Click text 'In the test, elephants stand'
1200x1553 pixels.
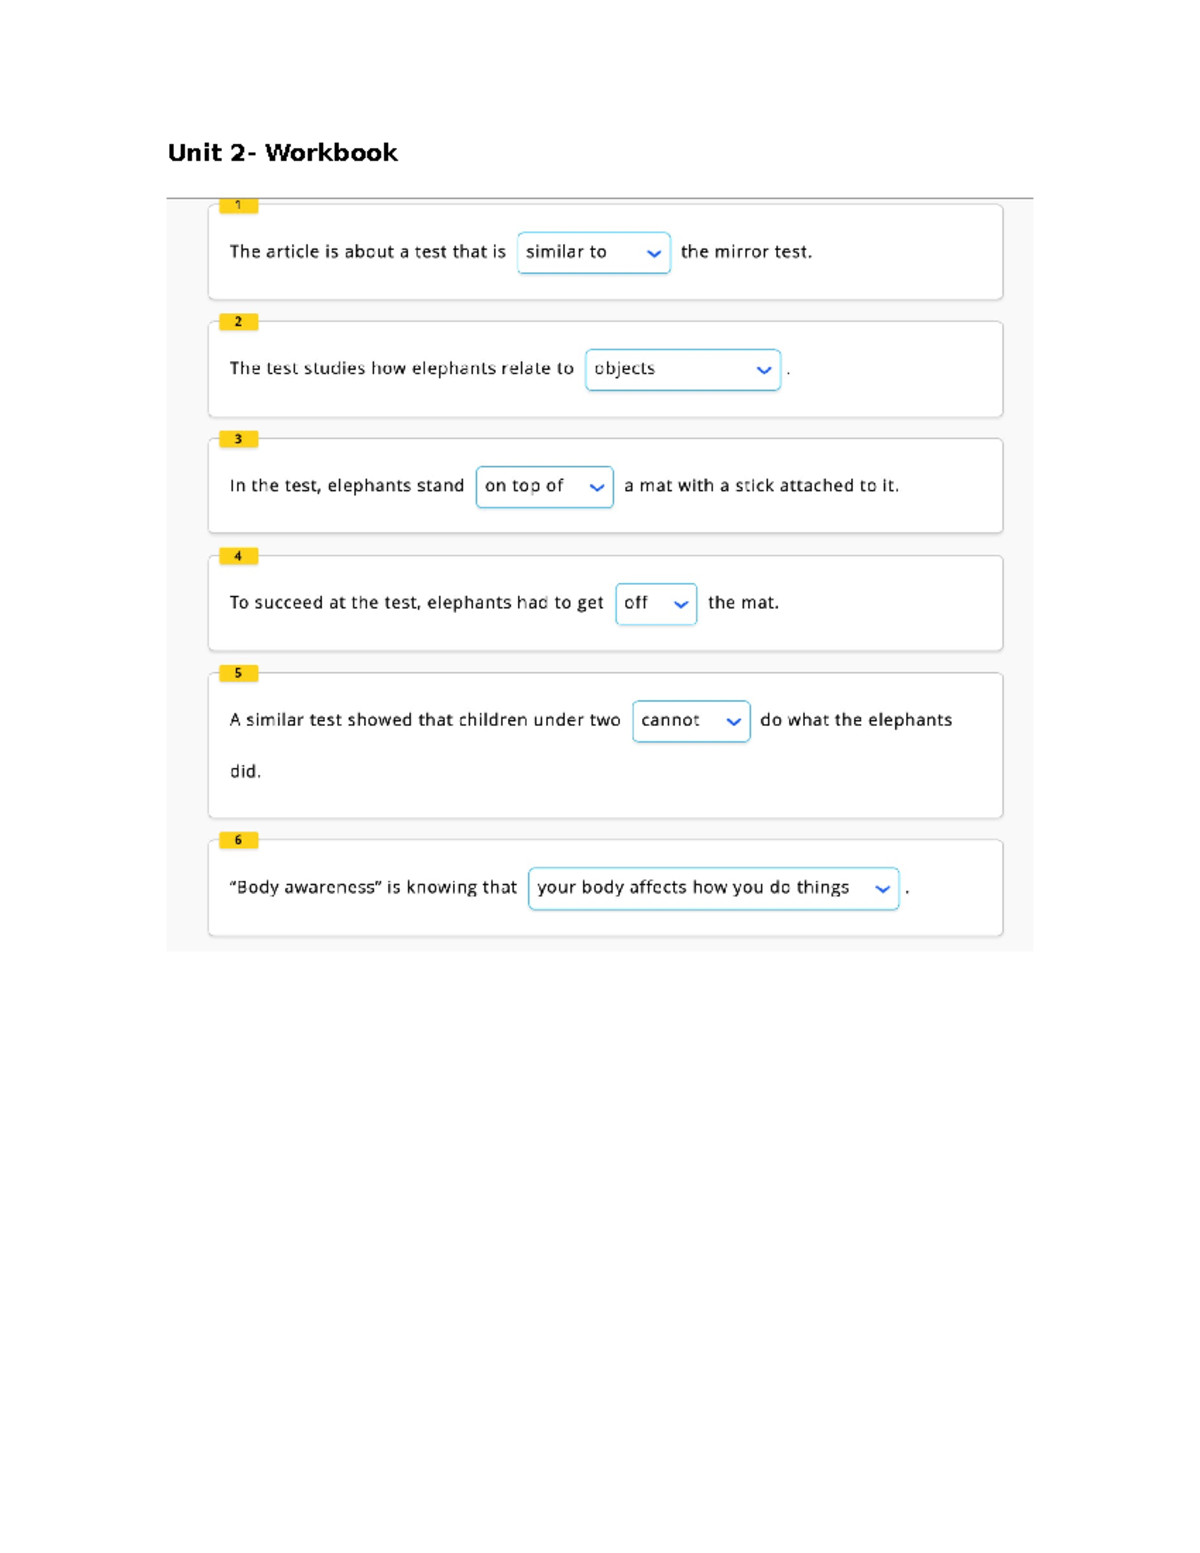pyautogui.click(x=346, y=486)
